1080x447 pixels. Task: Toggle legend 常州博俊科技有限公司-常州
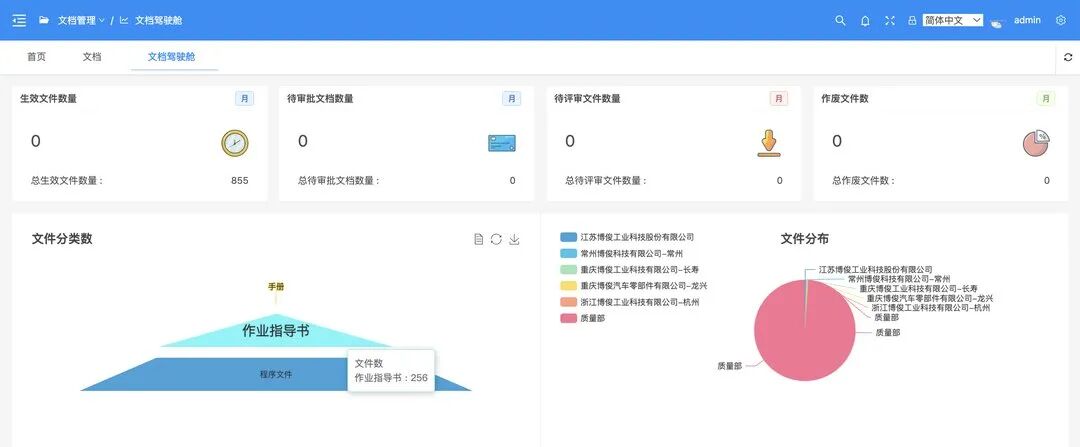pos(621,253)
